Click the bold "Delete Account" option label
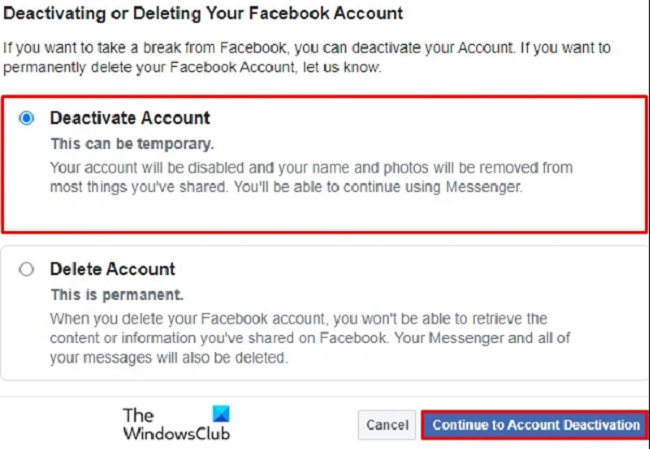The image size is (650, 449). [x=112, y=269]
